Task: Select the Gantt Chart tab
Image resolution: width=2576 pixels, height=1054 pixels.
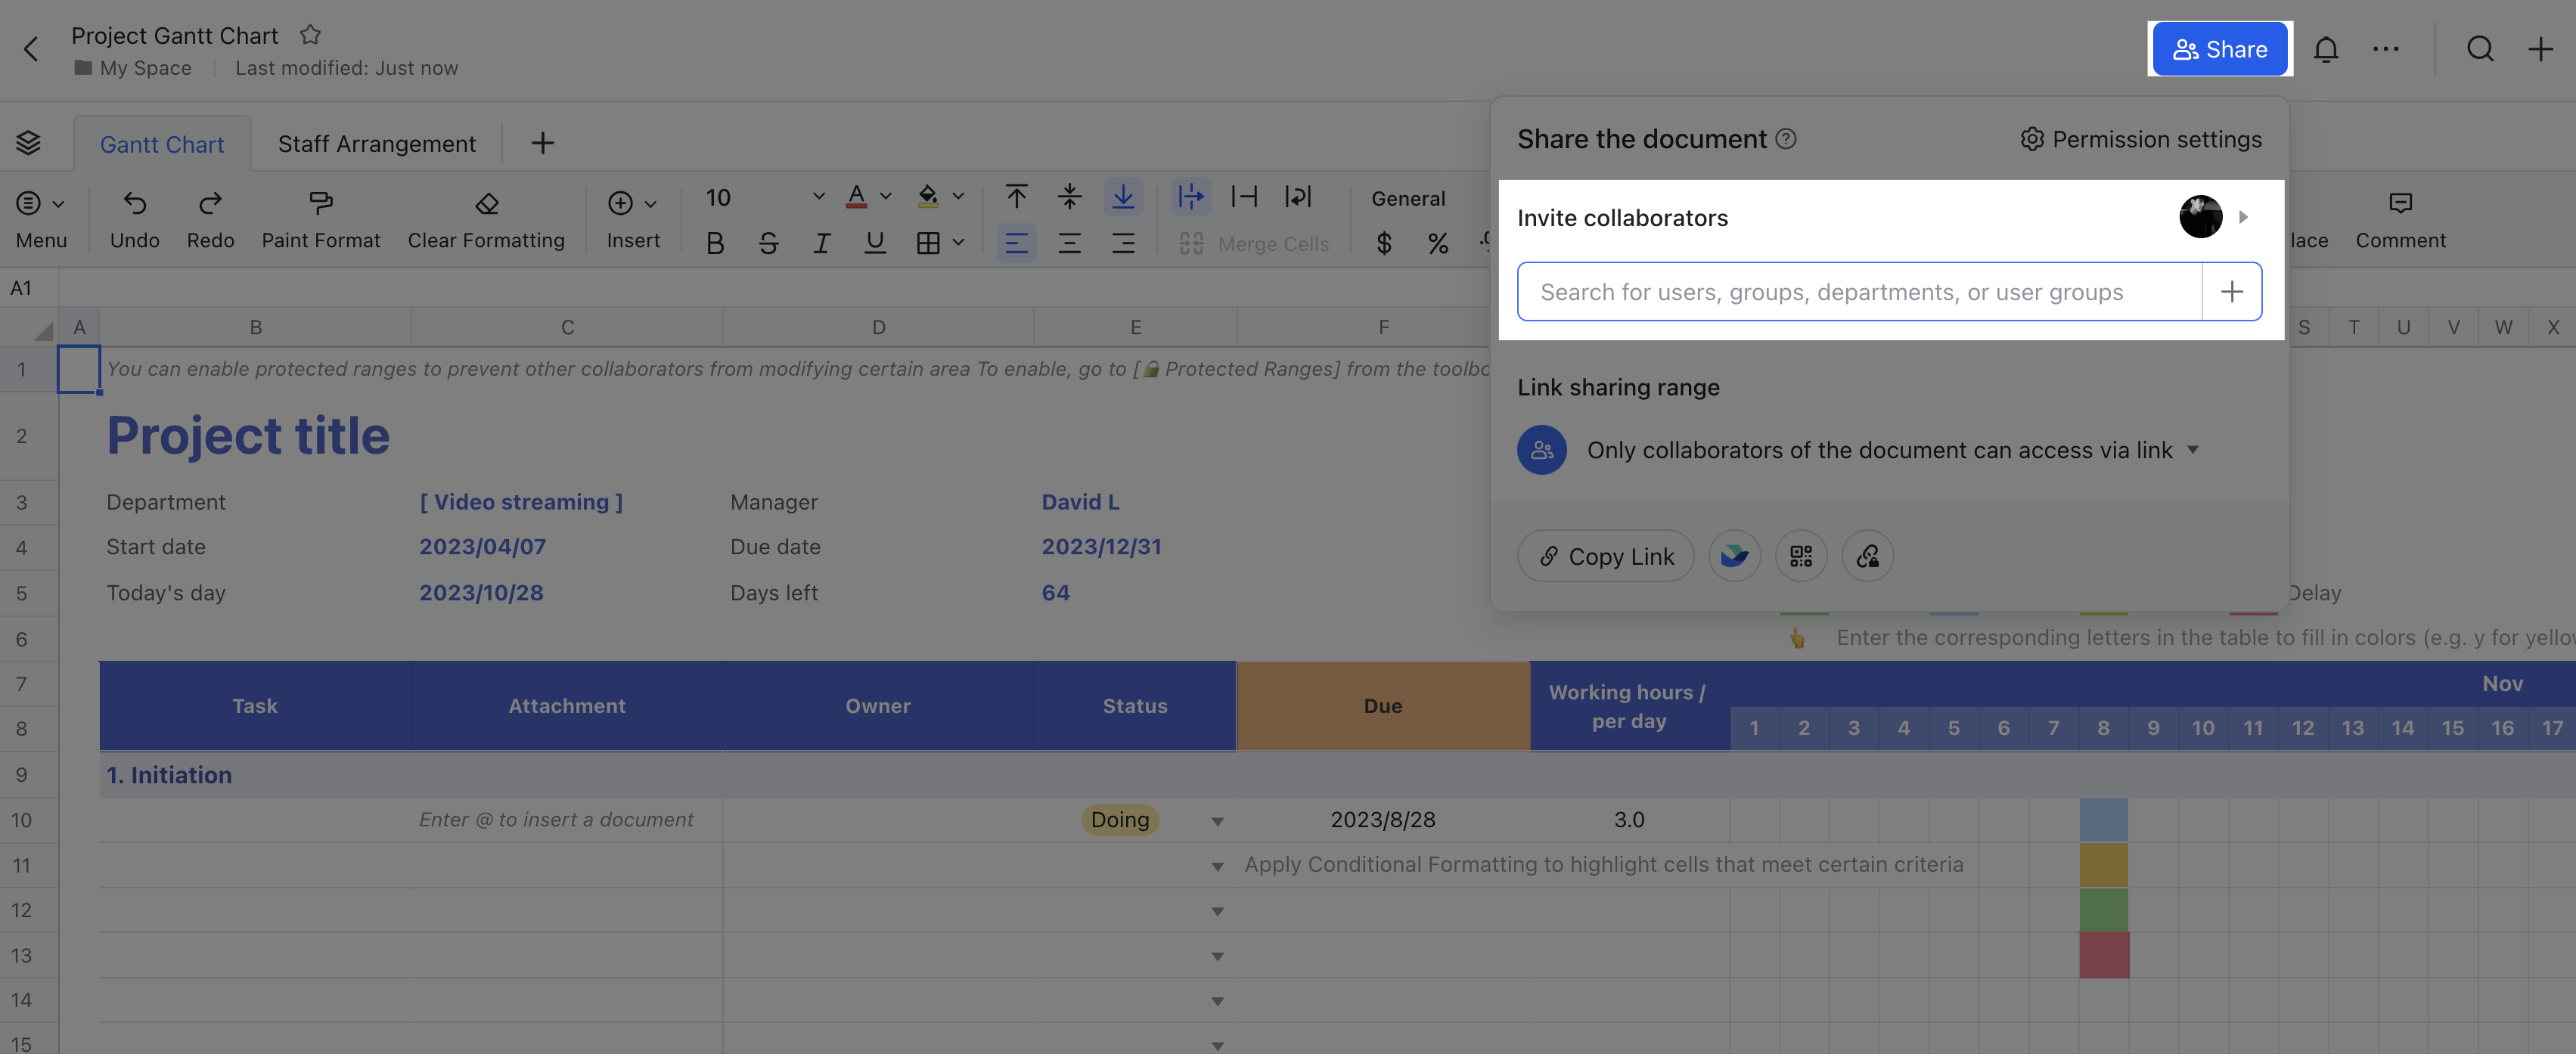Action: pos(162,144)
